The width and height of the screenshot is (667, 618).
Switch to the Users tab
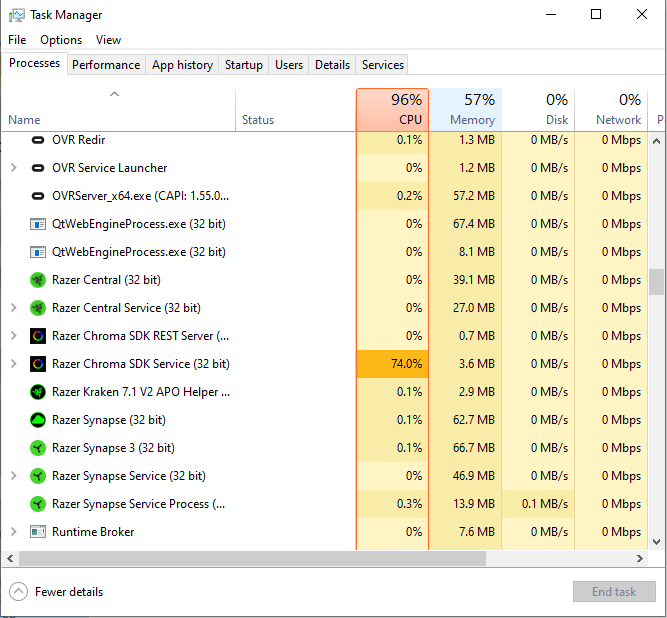click(289, 65)
